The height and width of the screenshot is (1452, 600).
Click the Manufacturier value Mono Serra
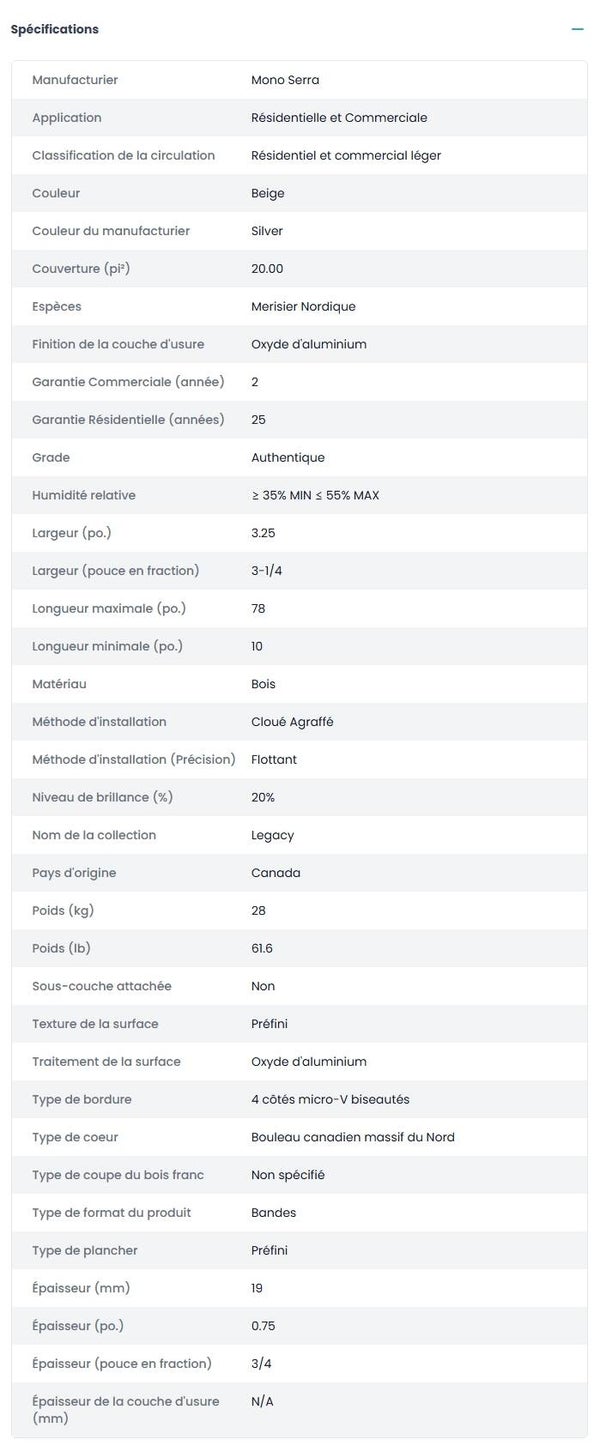(x=285, y=80)
